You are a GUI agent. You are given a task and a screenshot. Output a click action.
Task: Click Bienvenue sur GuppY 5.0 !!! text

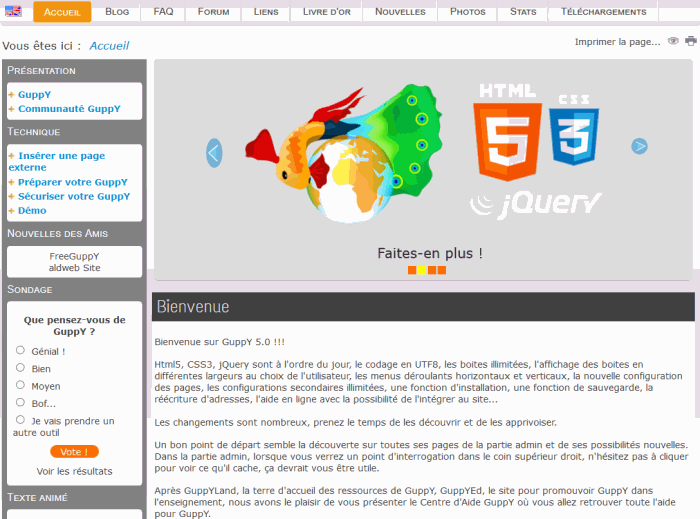coord(219,342)
